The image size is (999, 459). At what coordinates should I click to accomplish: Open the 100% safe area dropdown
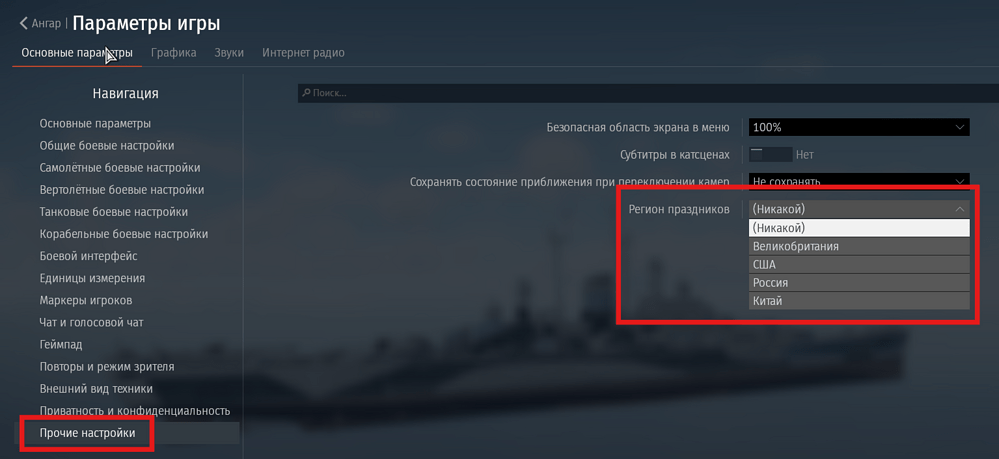(859, 127)
